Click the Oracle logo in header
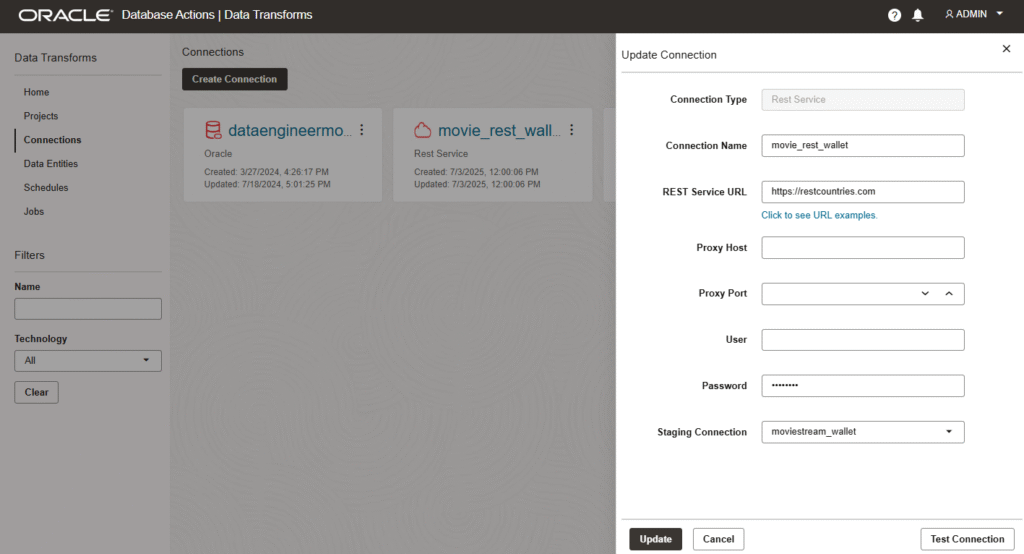Screen dimensions: 1024x554 click(x=64, y=15)
